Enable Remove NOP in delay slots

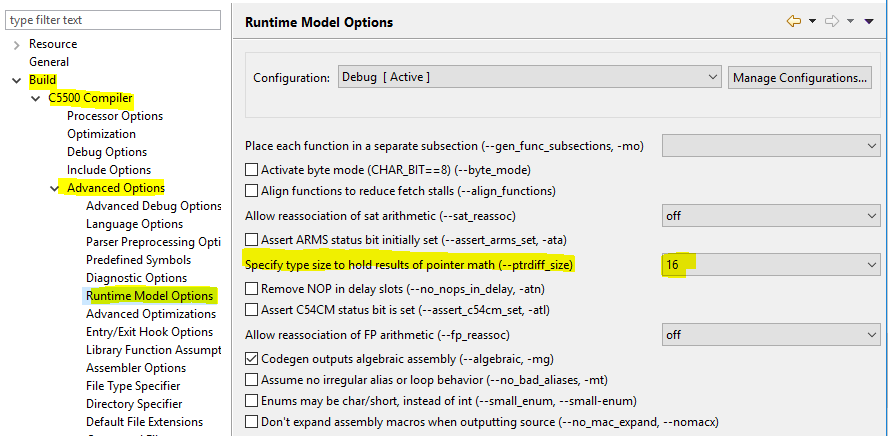click(x=252, y=288)
